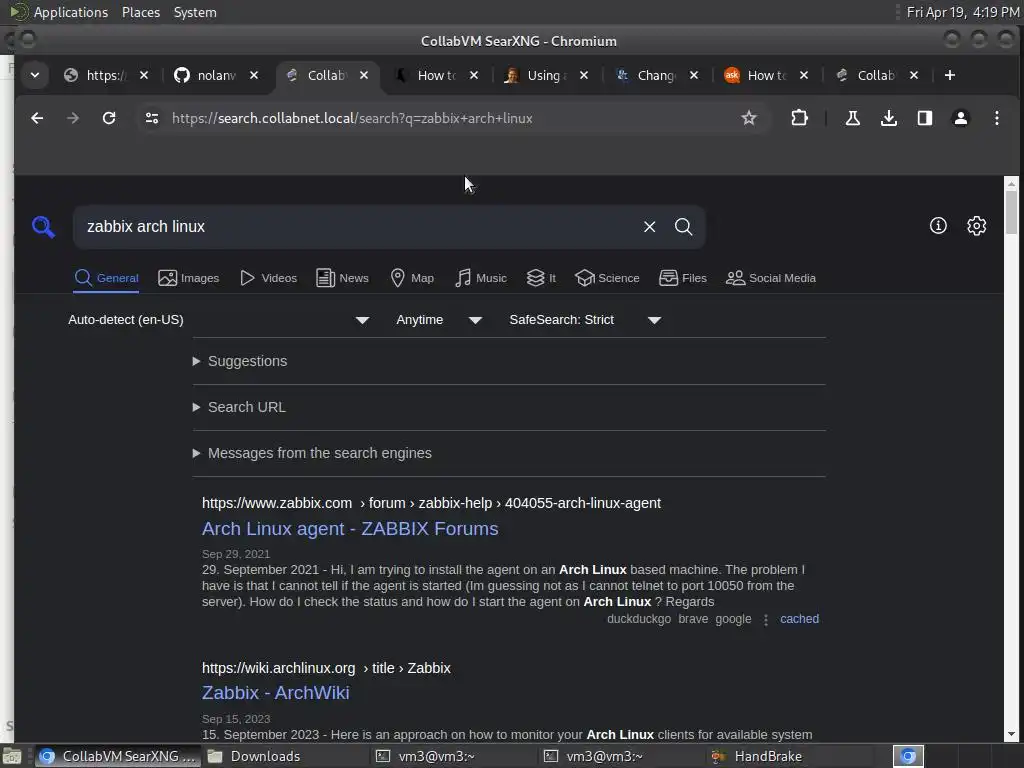1024x768 pixels.
Task: Close the nolanv GitHub tab
Action: [x=254, y=76]
